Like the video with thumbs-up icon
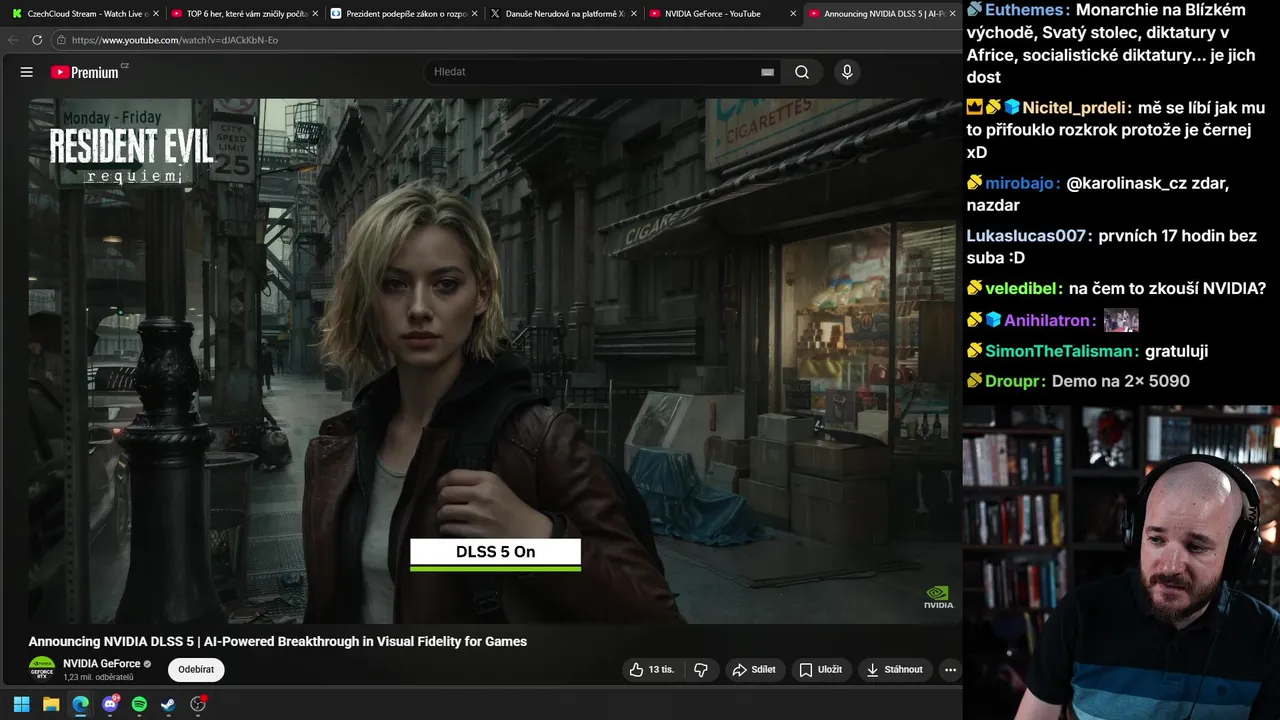Screen dimensions: 1280x720 click(651, 670)
